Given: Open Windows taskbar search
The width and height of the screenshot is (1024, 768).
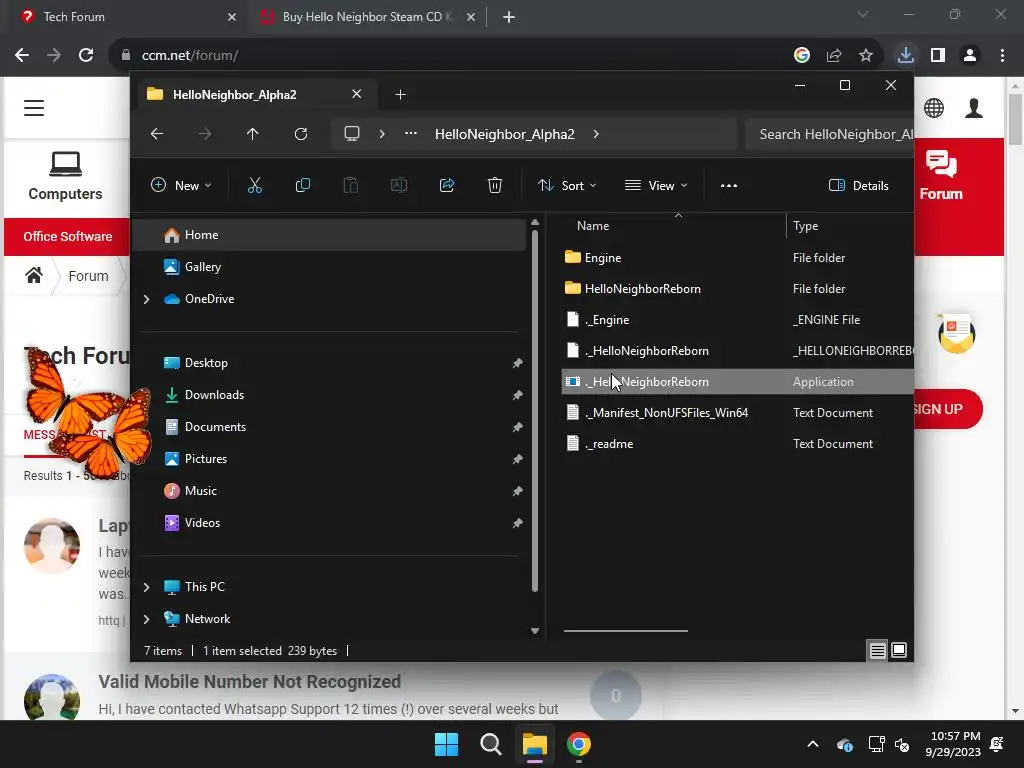Looking at the screenshot, I should pyautogui.click(x=490, y=744).
